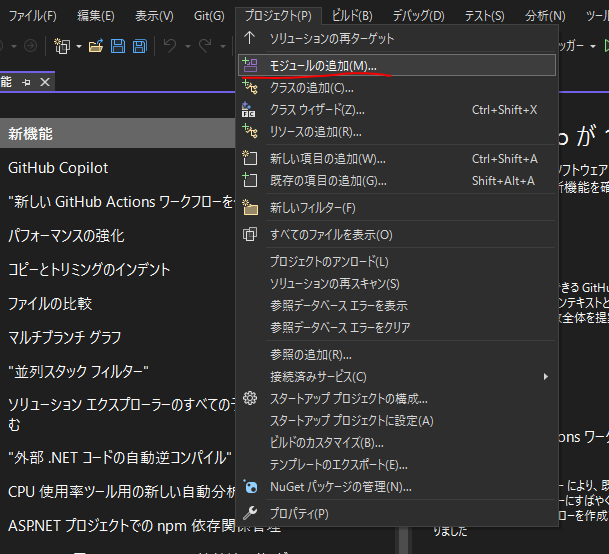Click the Navigate Forward arrow icon
Screen dimensions: 609x554
point(30,46)
